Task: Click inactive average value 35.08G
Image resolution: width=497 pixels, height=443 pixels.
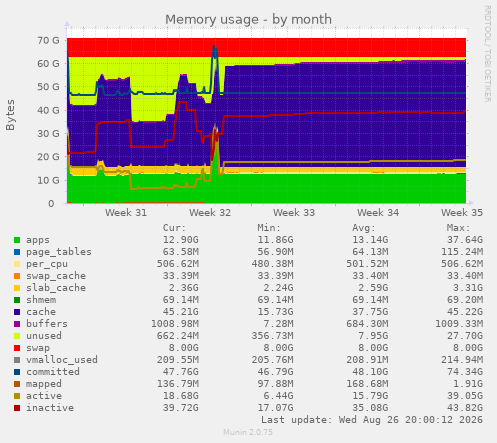Action: coord(370,408)
